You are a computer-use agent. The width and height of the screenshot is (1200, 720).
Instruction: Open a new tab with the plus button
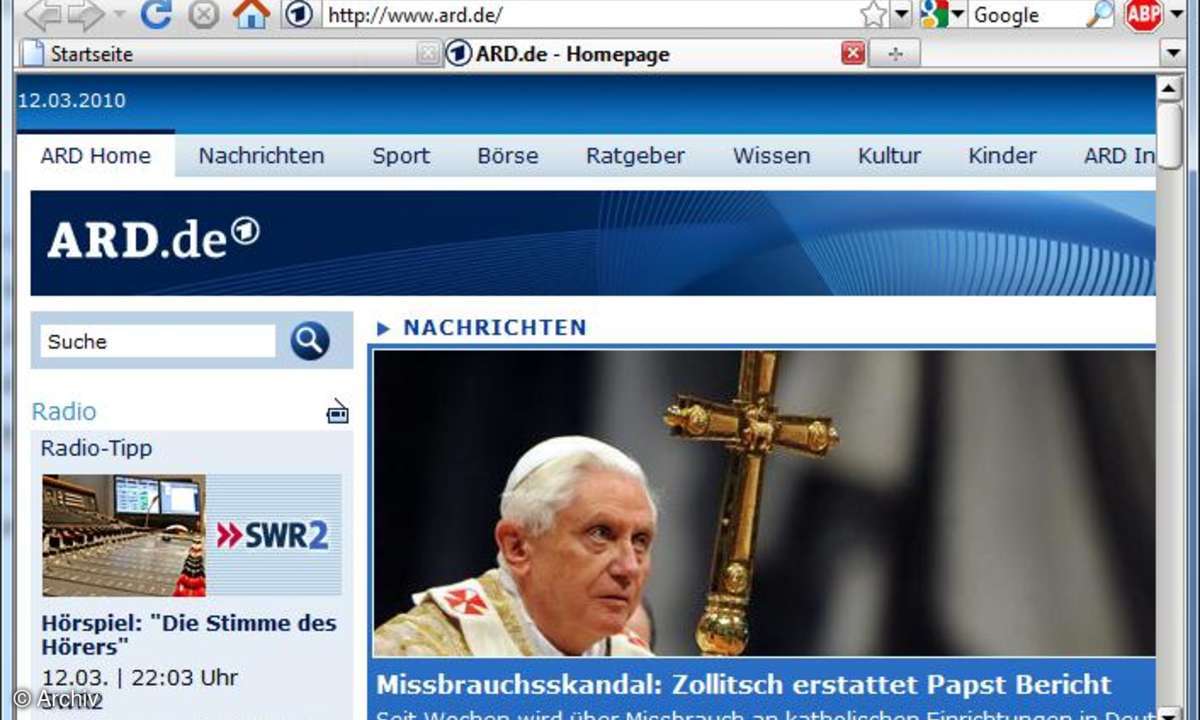tap(894, 54)
